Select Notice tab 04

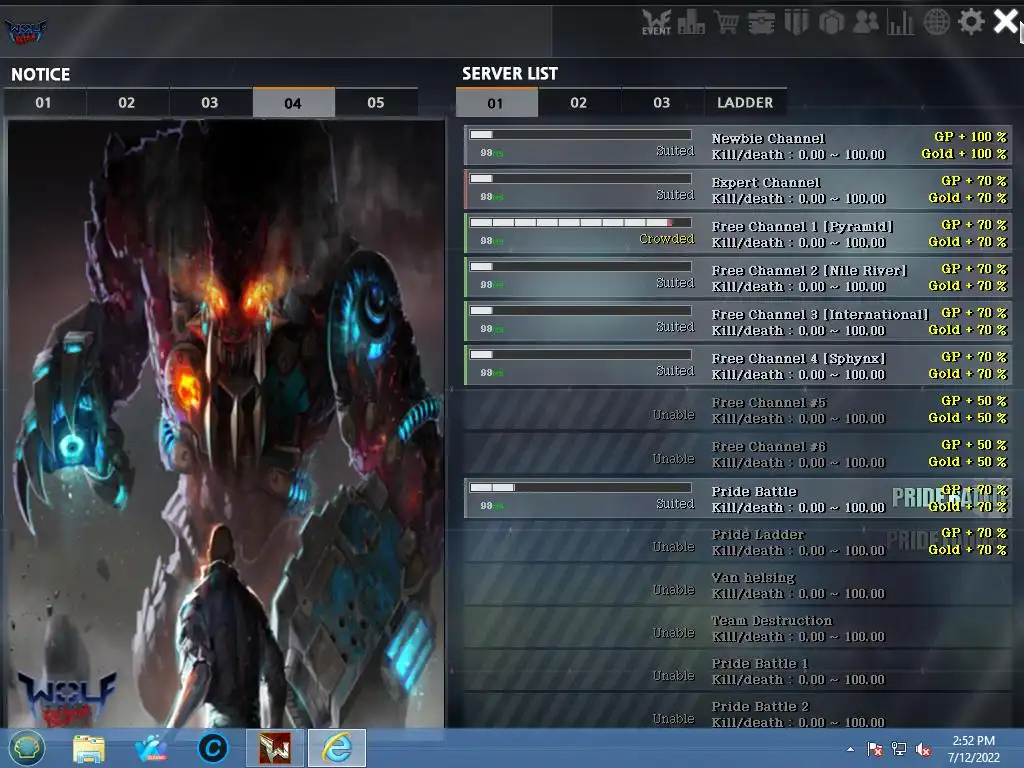tap(293, 103)
